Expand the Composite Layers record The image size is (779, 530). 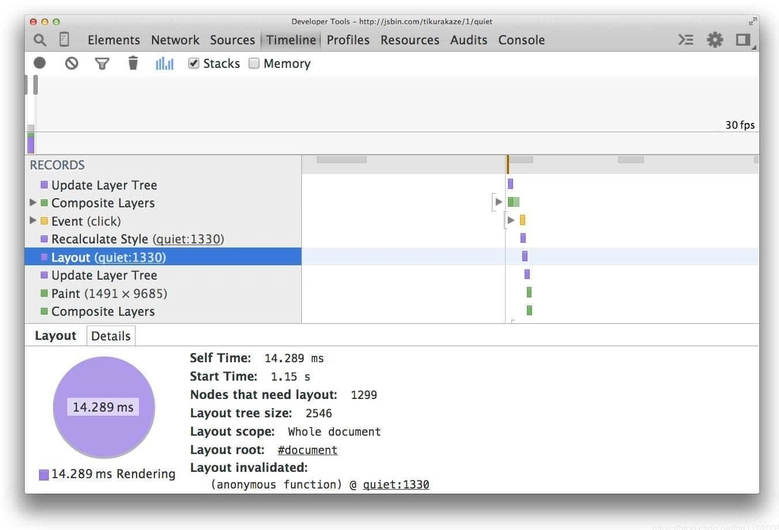[x=33, y=203]
